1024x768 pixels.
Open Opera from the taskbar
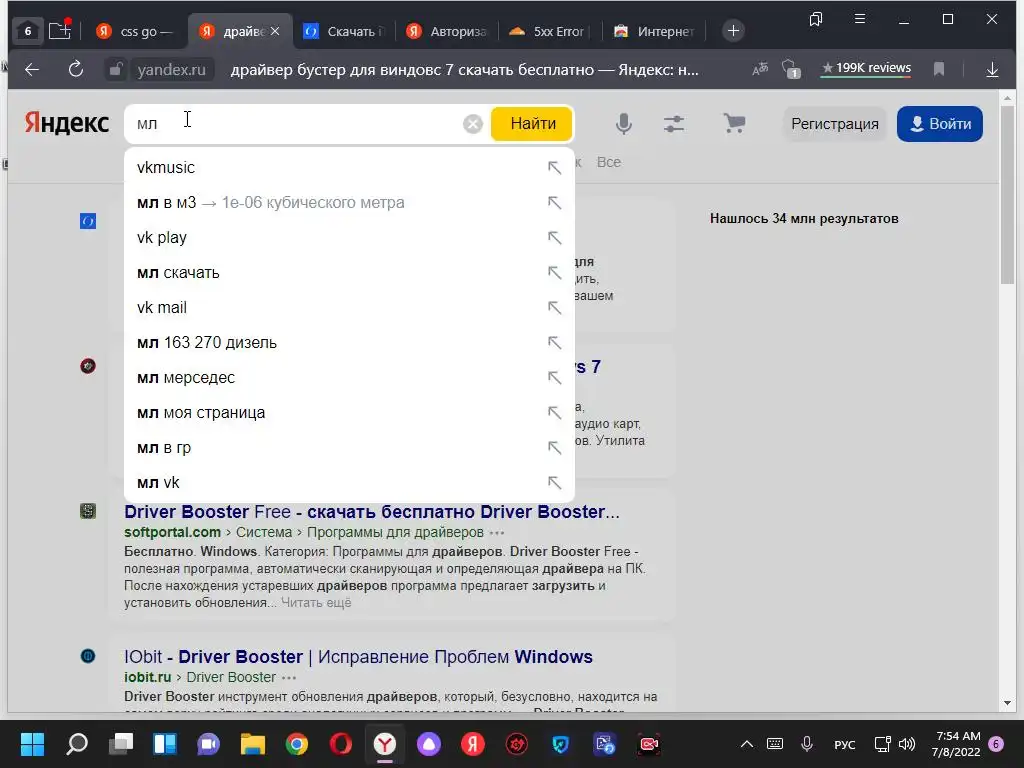(341, 744)
